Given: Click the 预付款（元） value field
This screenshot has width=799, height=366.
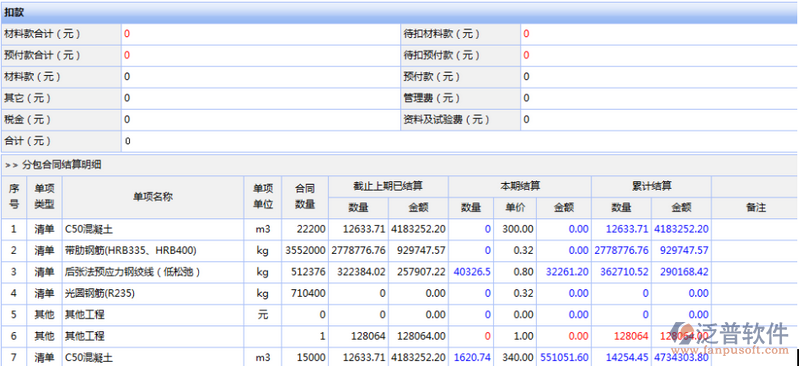Looking at the screenshot, I should point(659,77).
